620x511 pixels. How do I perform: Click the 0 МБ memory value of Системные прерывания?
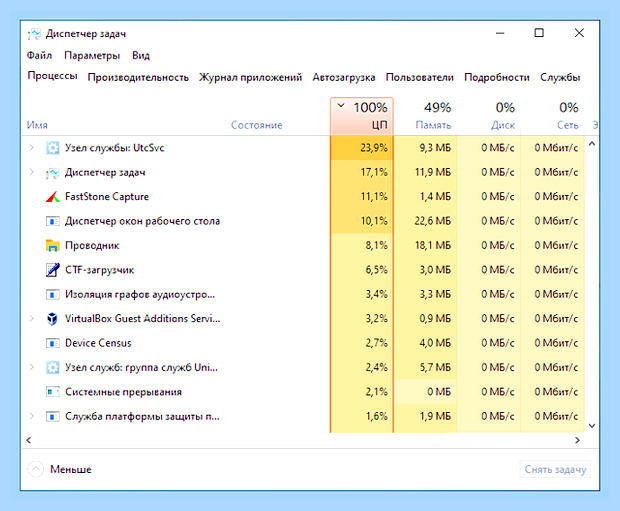(x=439, y=392)
